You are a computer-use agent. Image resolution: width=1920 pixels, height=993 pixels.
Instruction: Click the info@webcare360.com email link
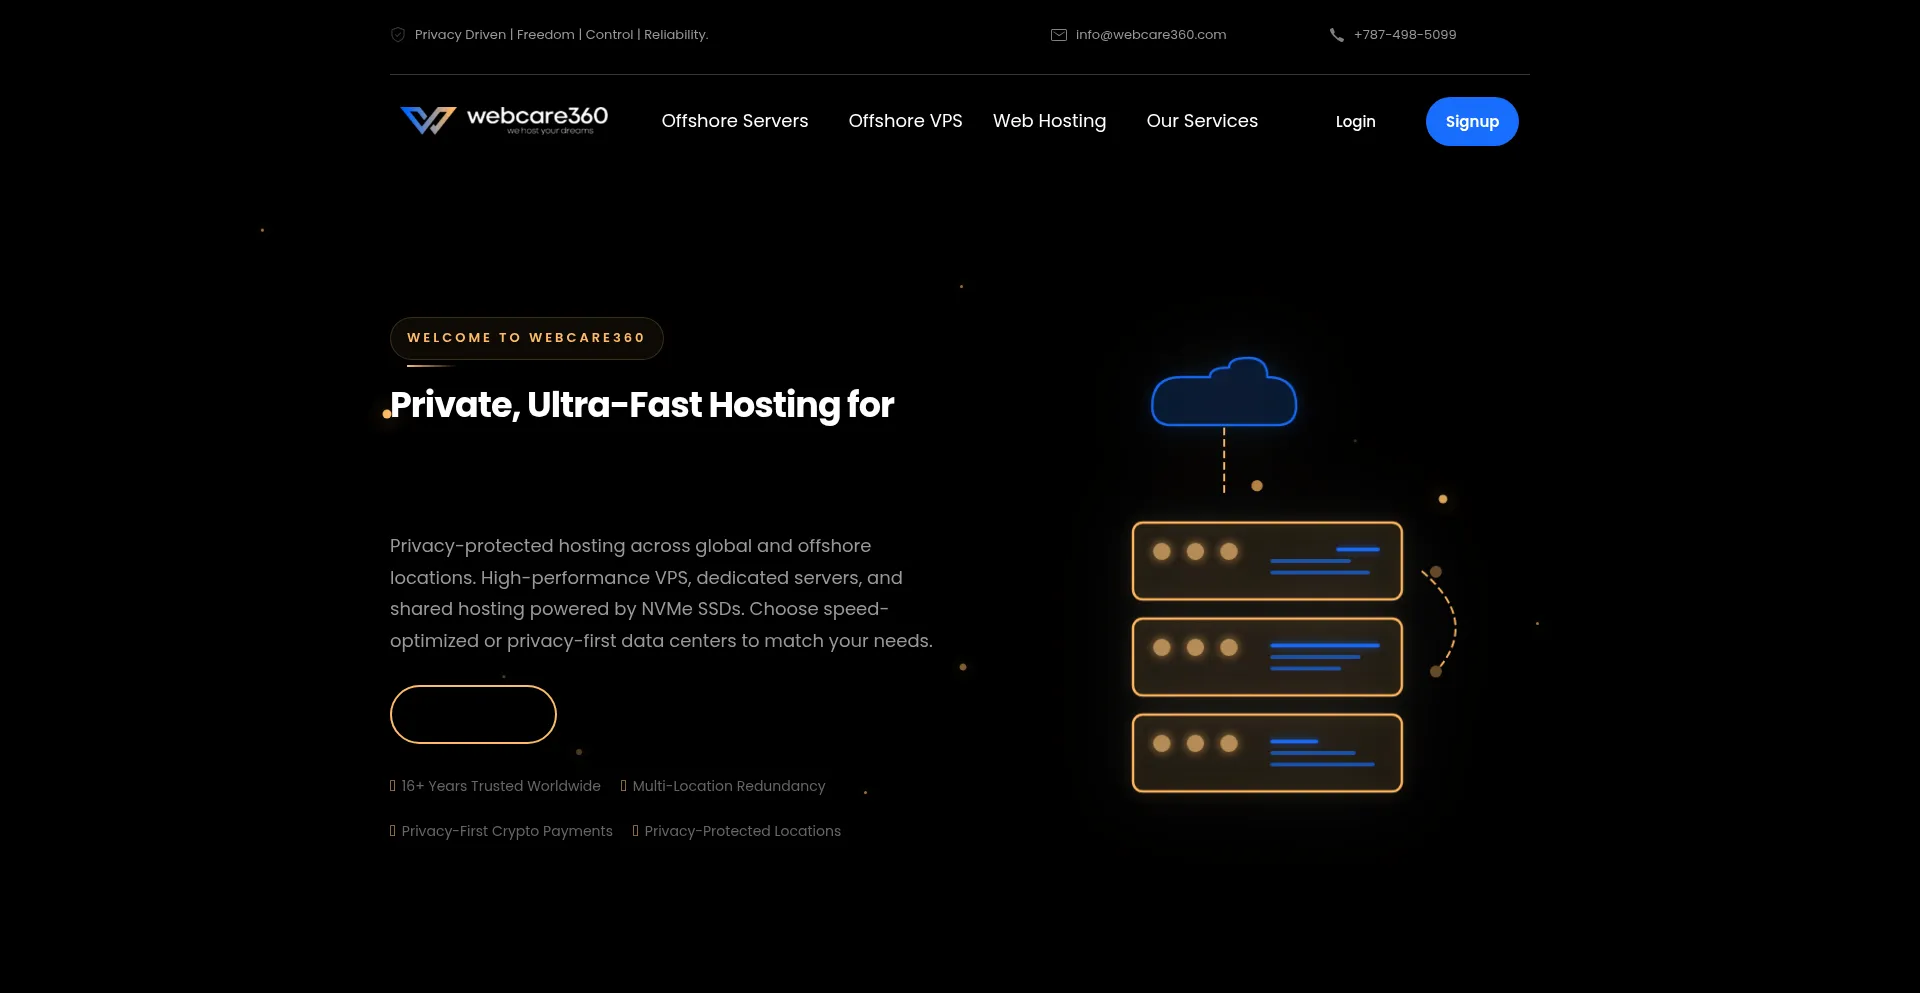click(1150, 35)
